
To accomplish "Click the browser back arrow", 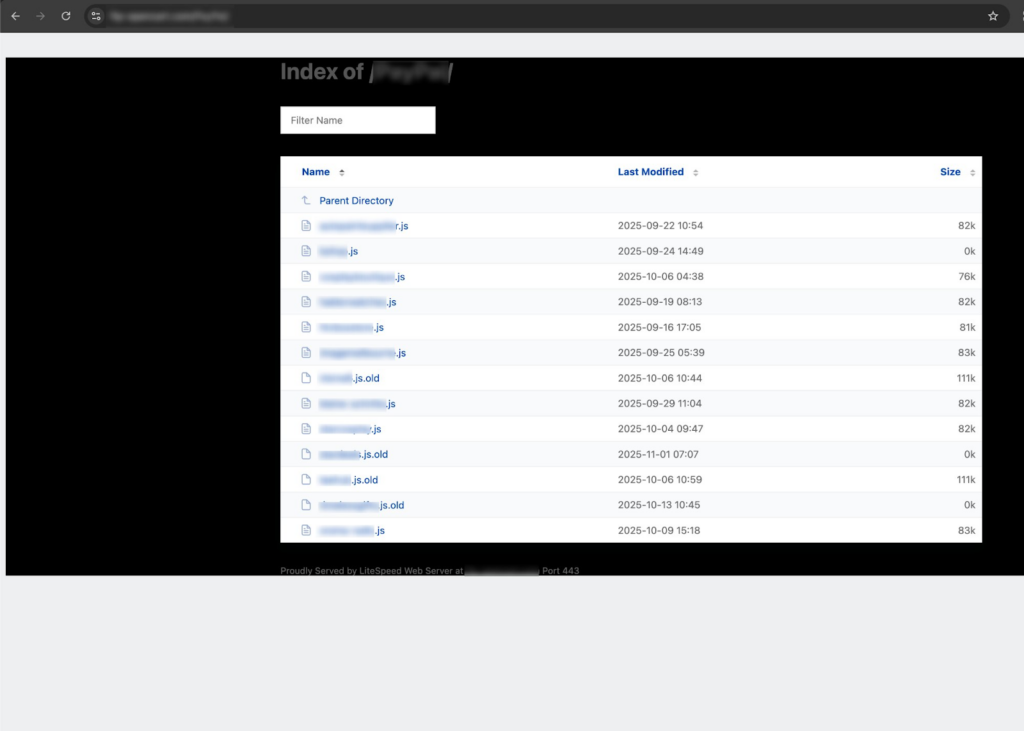I will click(x=15, y=16).
